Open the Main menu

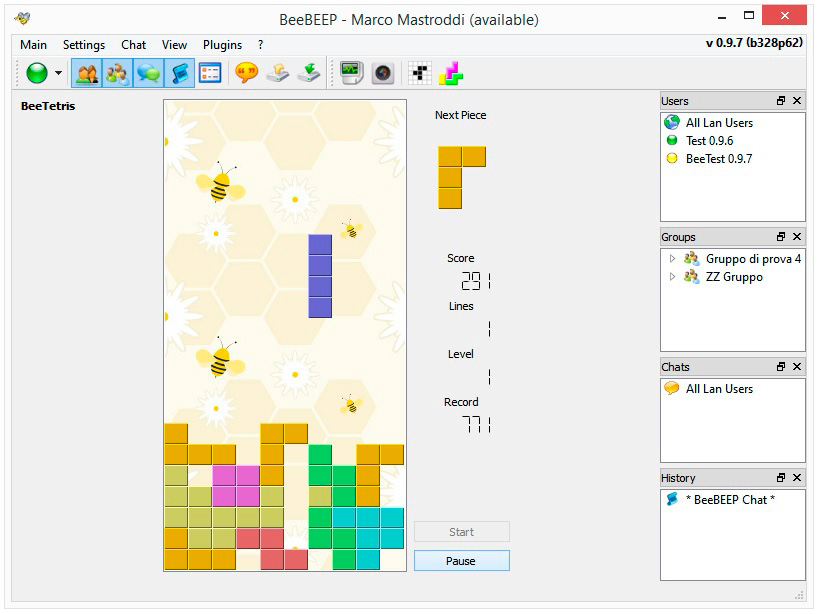coord(33,45)
